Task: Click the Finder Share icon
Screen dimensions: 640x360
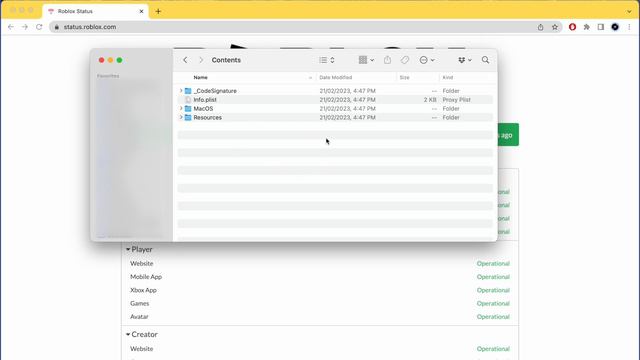Action: 387,60
